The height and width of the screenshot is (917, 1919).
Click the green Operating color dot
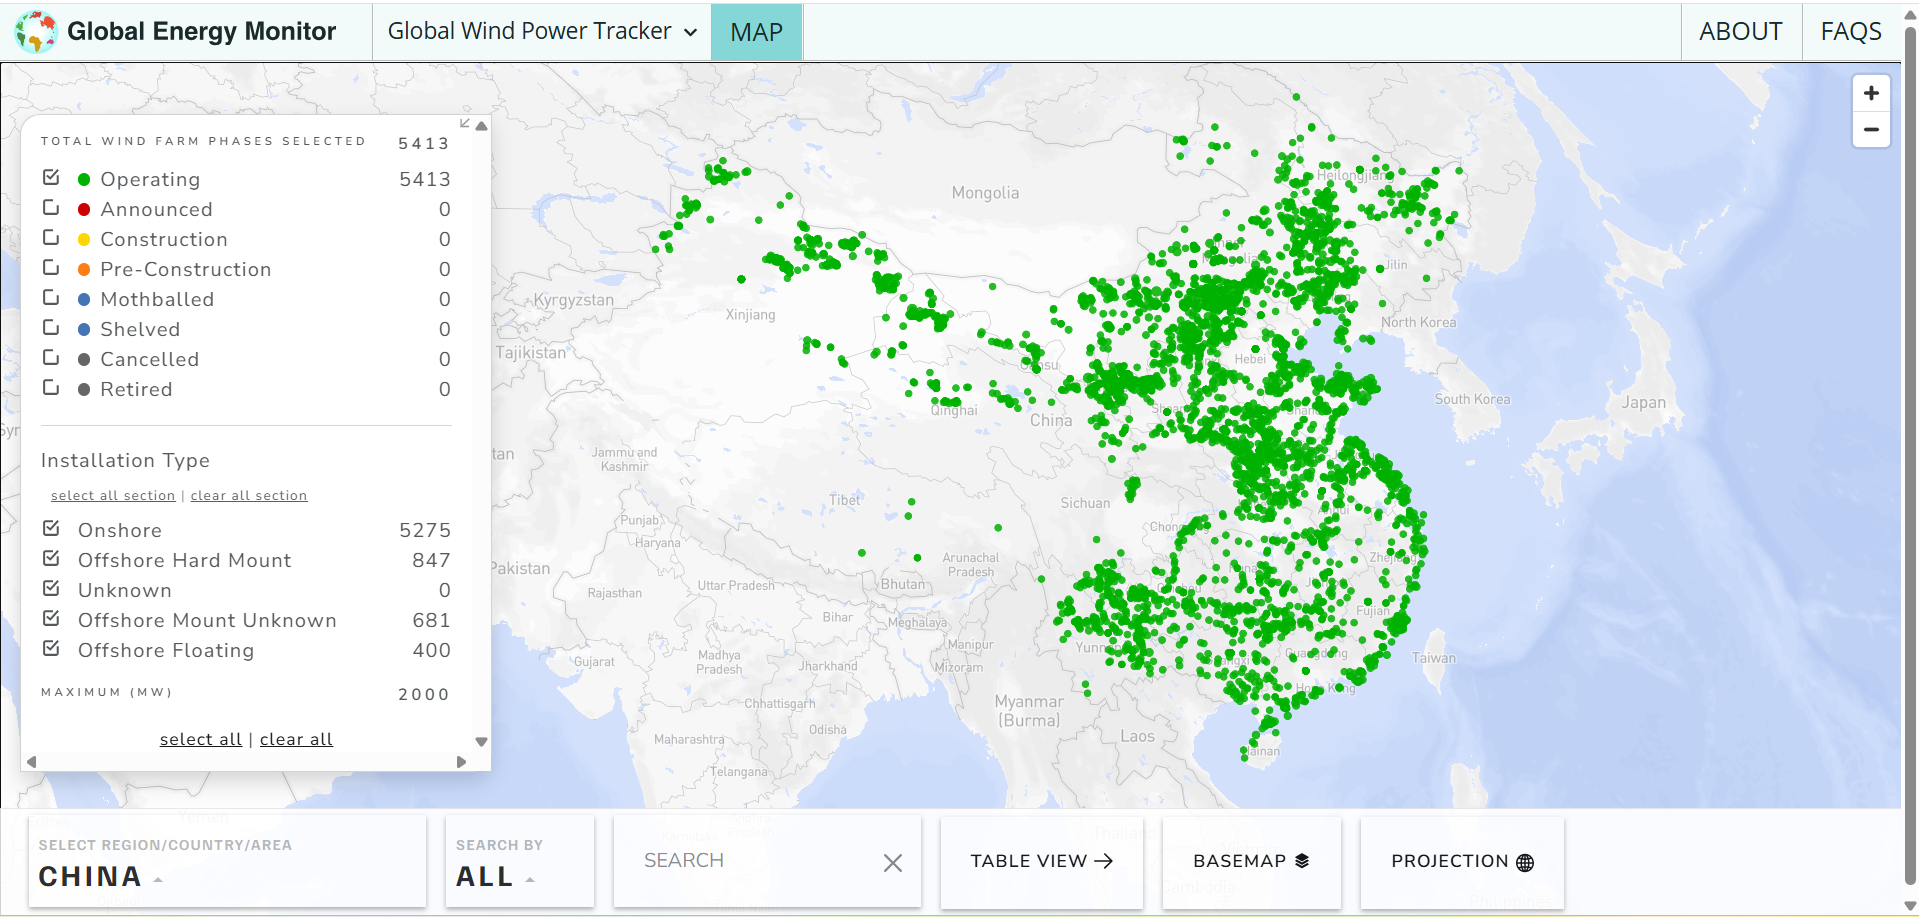point(84,180)
